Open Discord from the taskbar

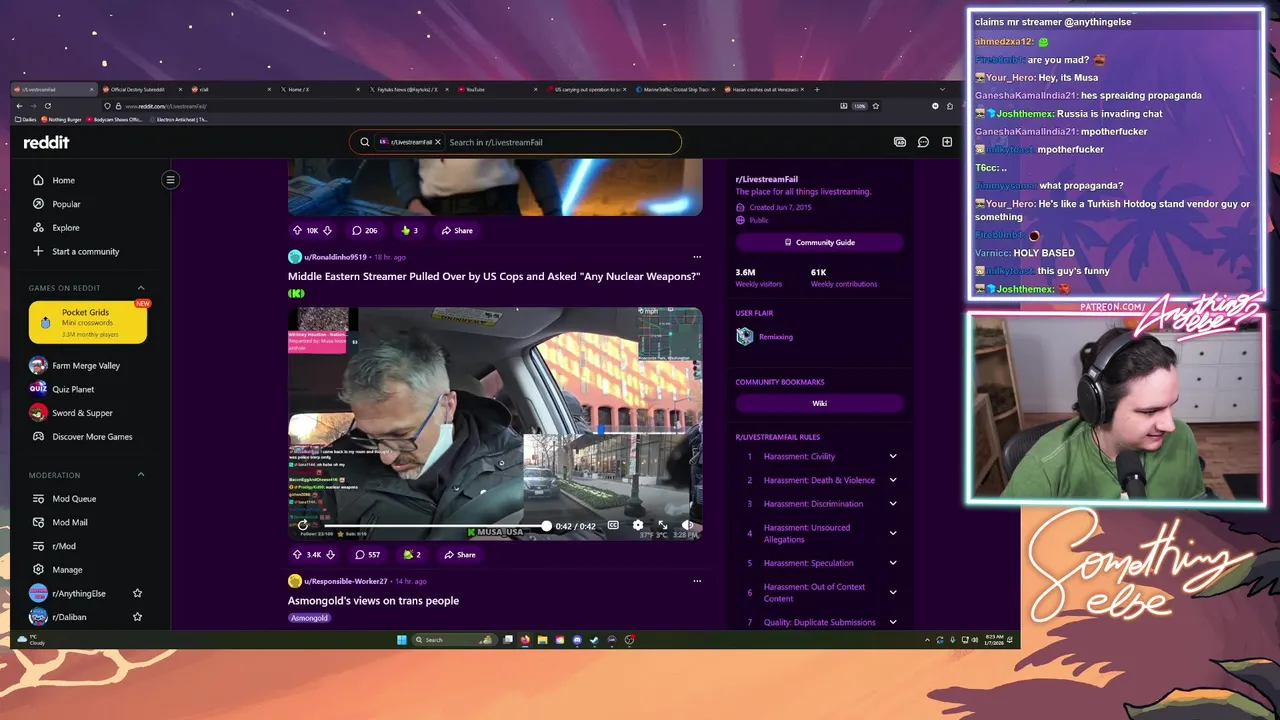pos(577,640)
